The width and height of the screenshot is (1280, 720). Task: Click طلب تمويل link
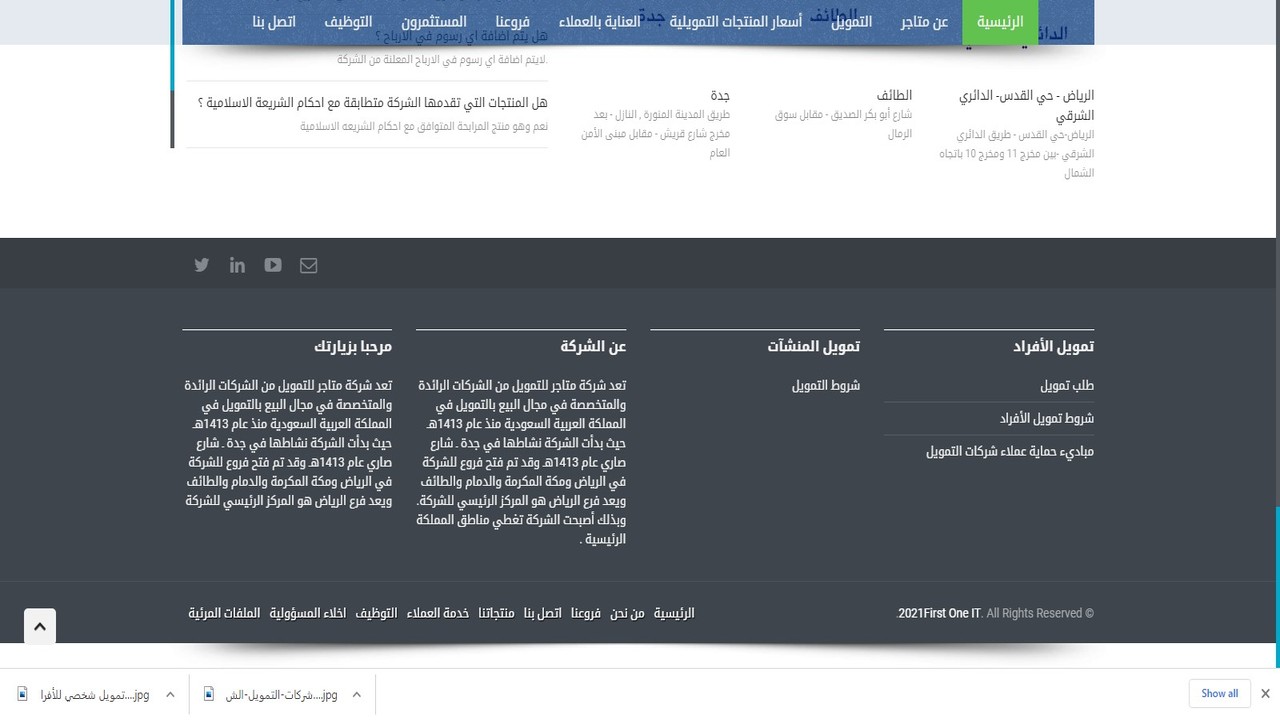[1067, 385]
